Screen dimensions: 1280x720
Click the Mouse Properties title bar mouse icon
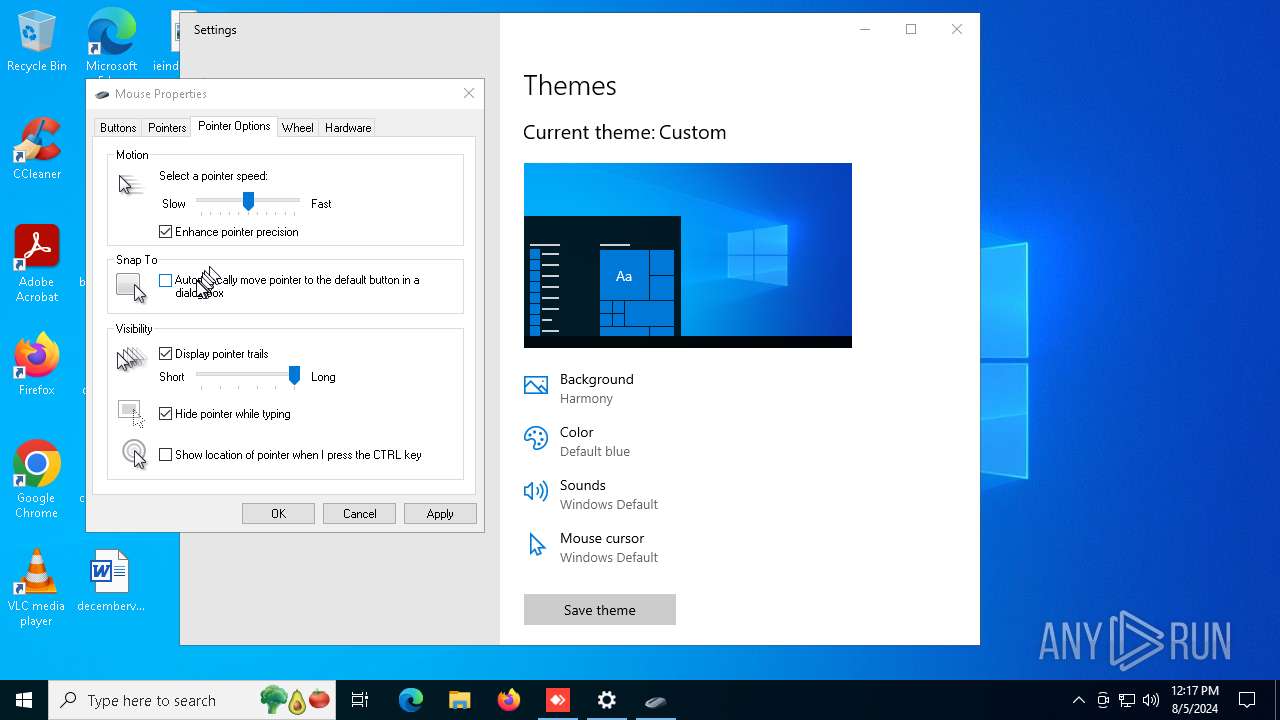[x=102, y=94]
